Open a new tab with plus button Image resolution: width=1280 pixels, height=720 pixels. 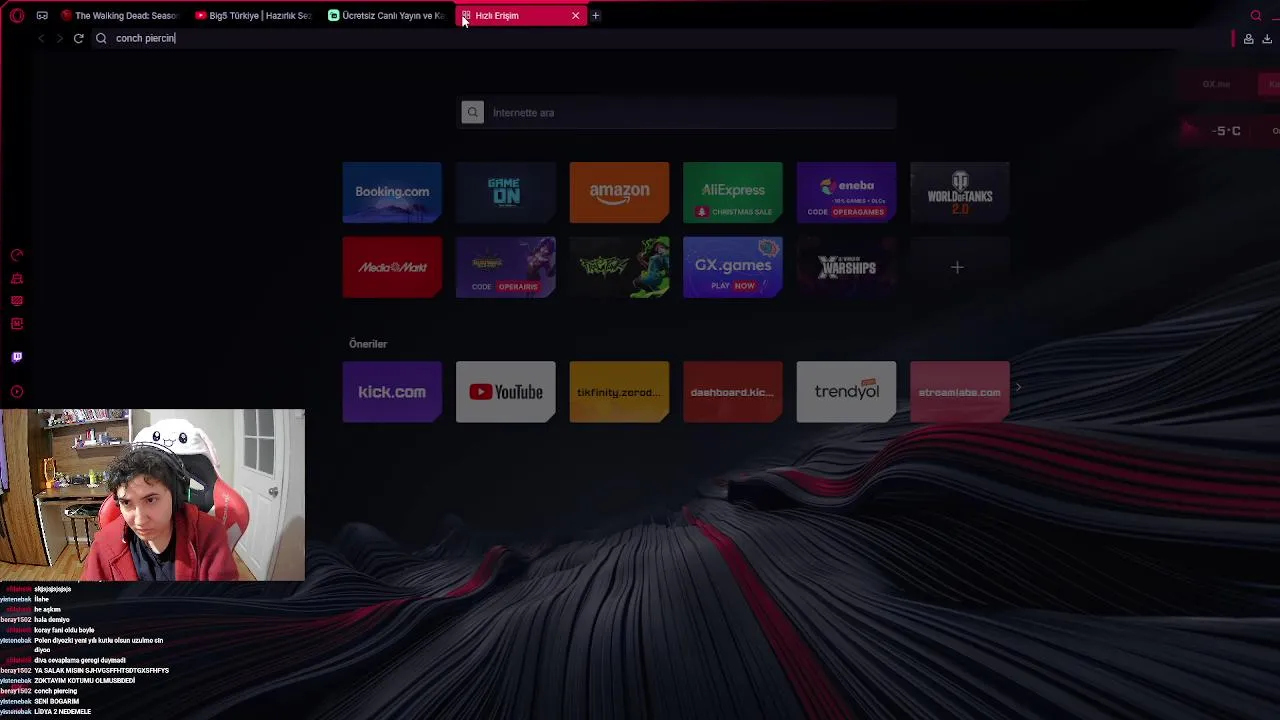[x=595, y=15]
